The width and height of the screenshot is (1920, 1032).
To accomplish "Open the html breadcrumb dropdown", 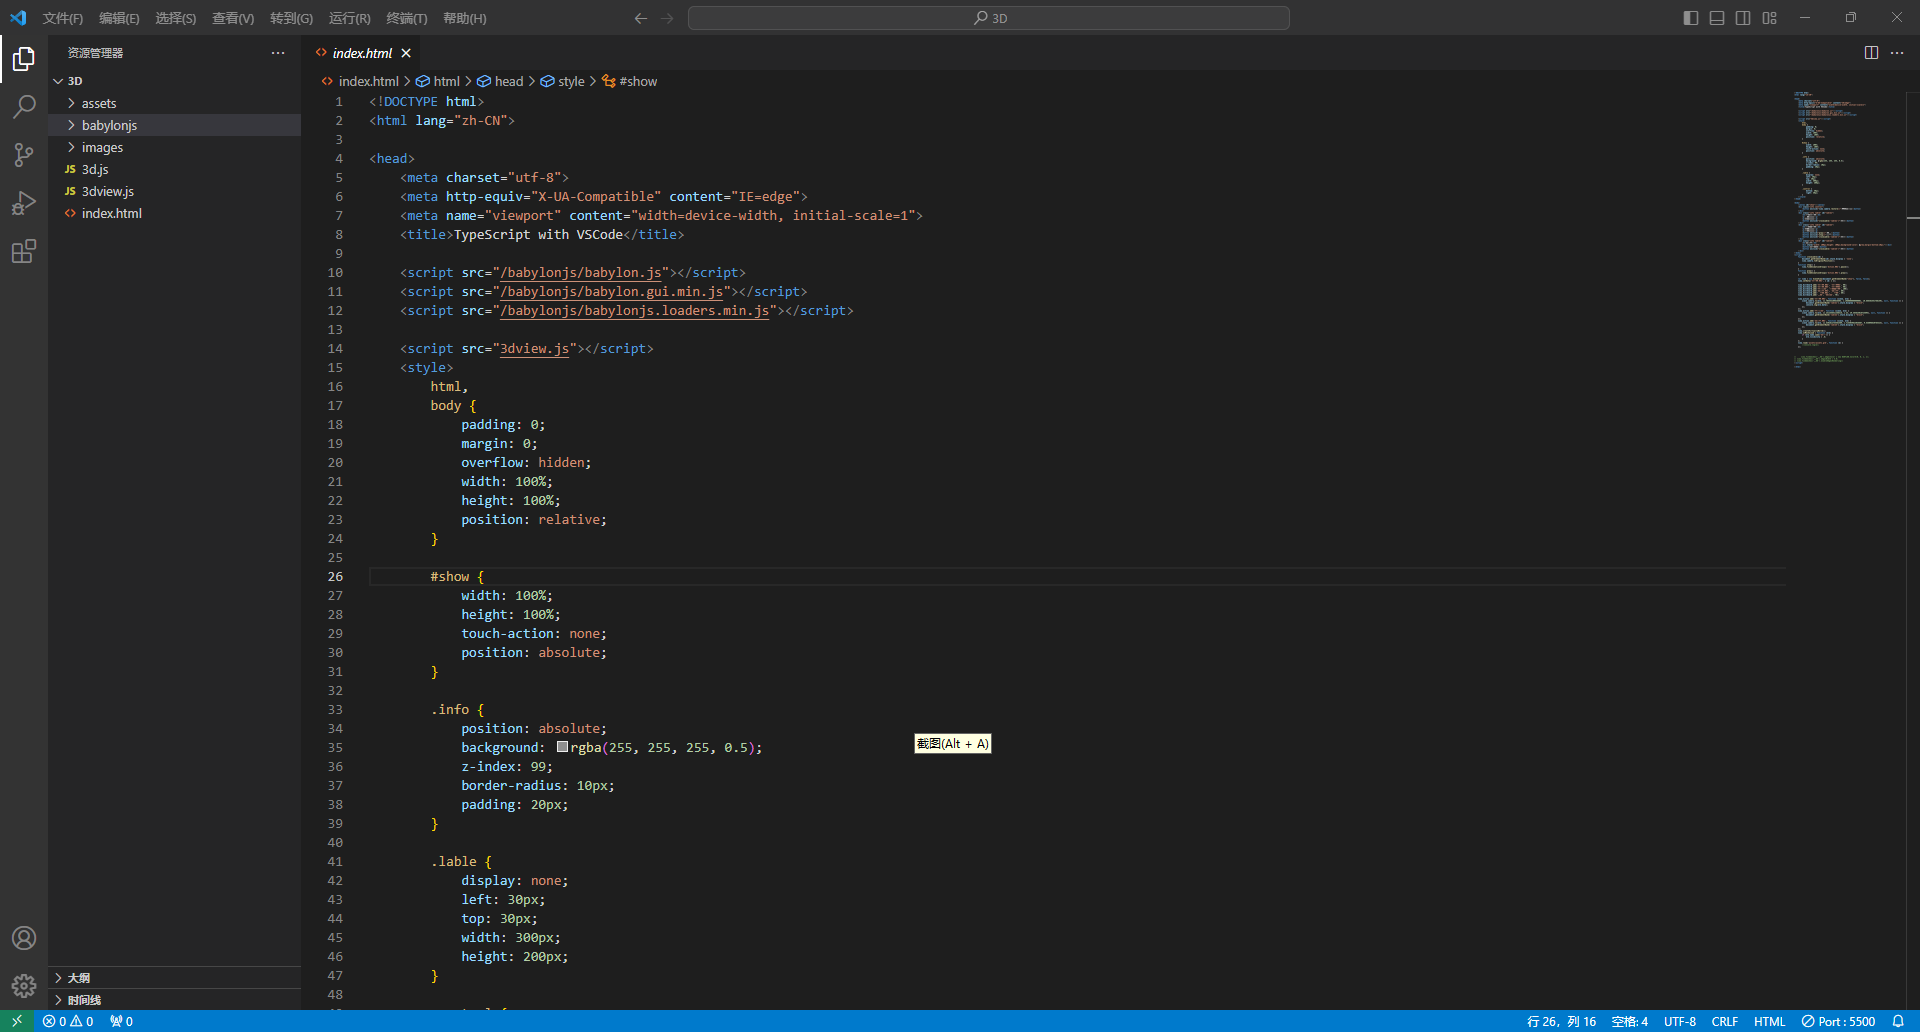I will pyautogui.click(x=438, y=82).
